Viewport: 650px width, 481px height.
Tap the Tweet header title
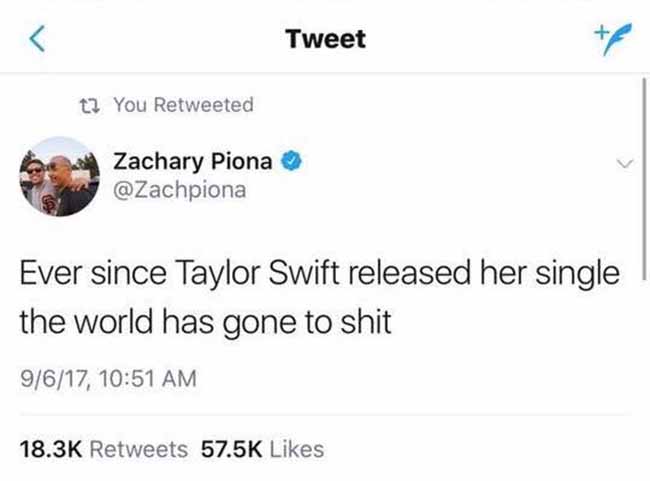[325, 39]
